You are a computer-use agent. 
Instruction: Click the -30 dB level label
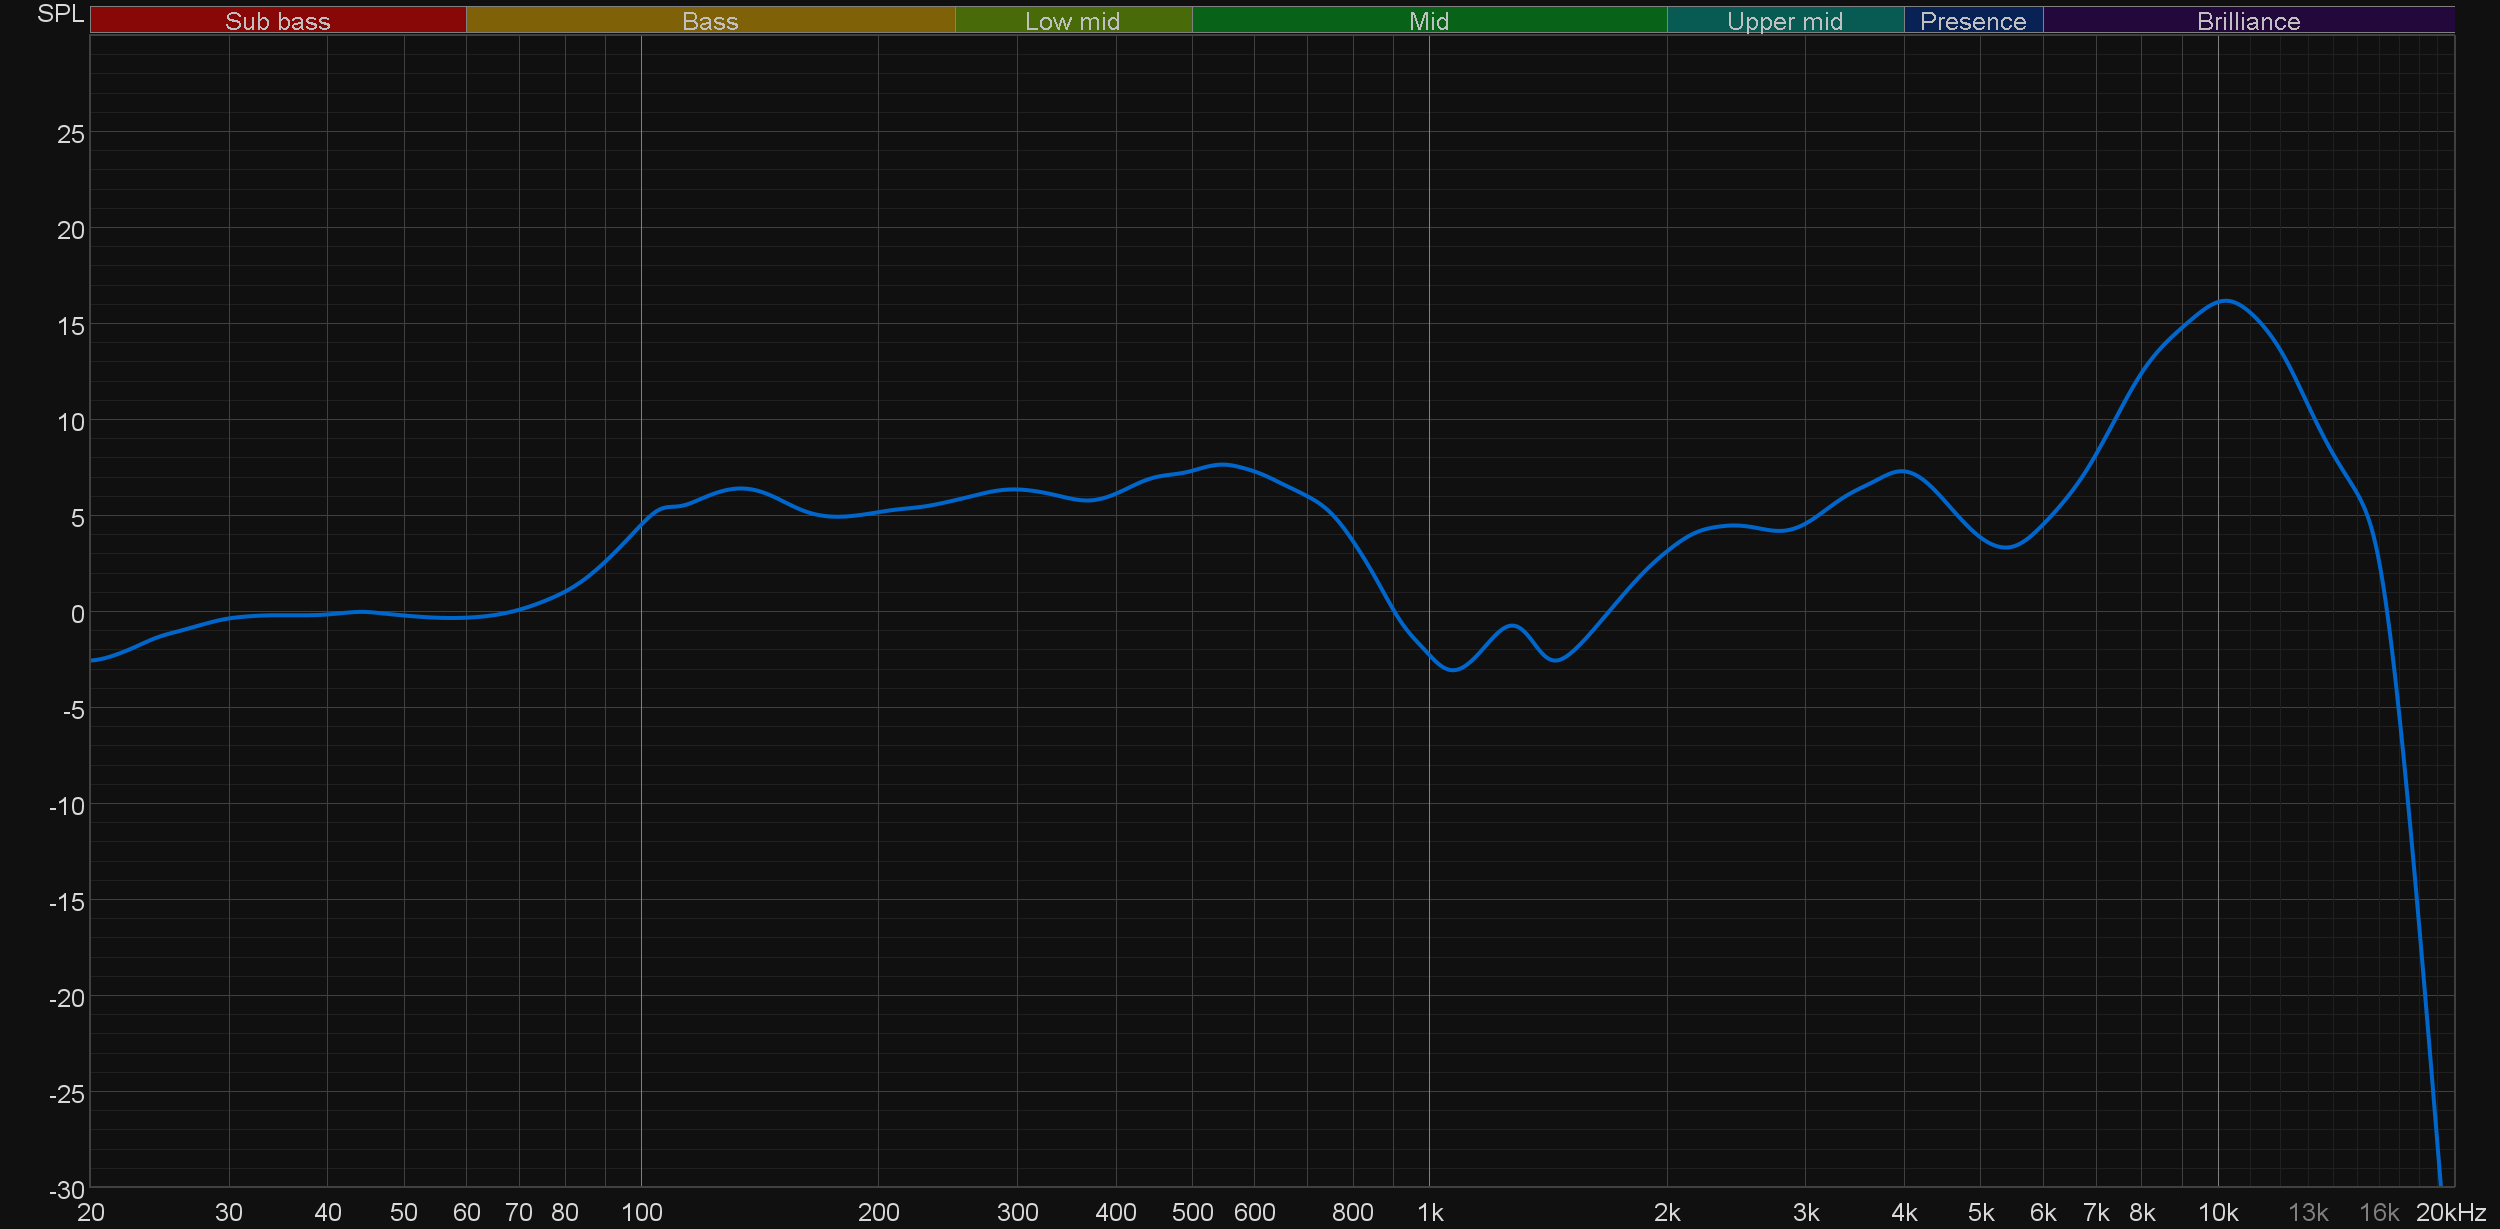point(67,1190)
